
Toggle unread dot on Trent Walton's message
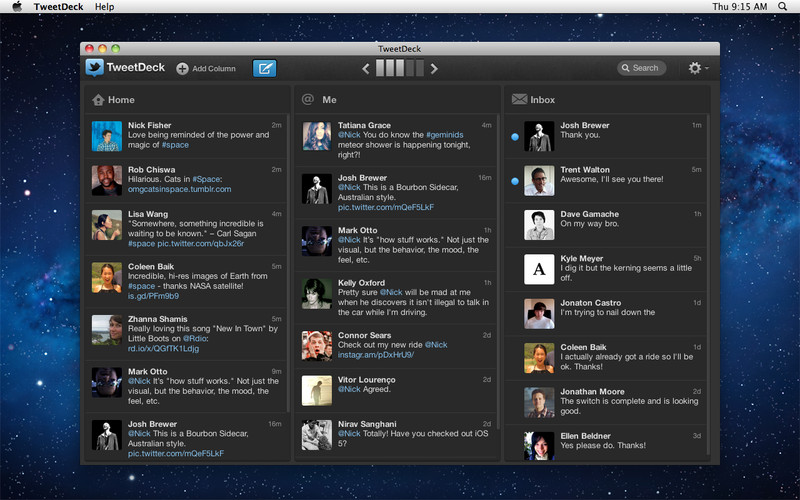coord(515,181)
